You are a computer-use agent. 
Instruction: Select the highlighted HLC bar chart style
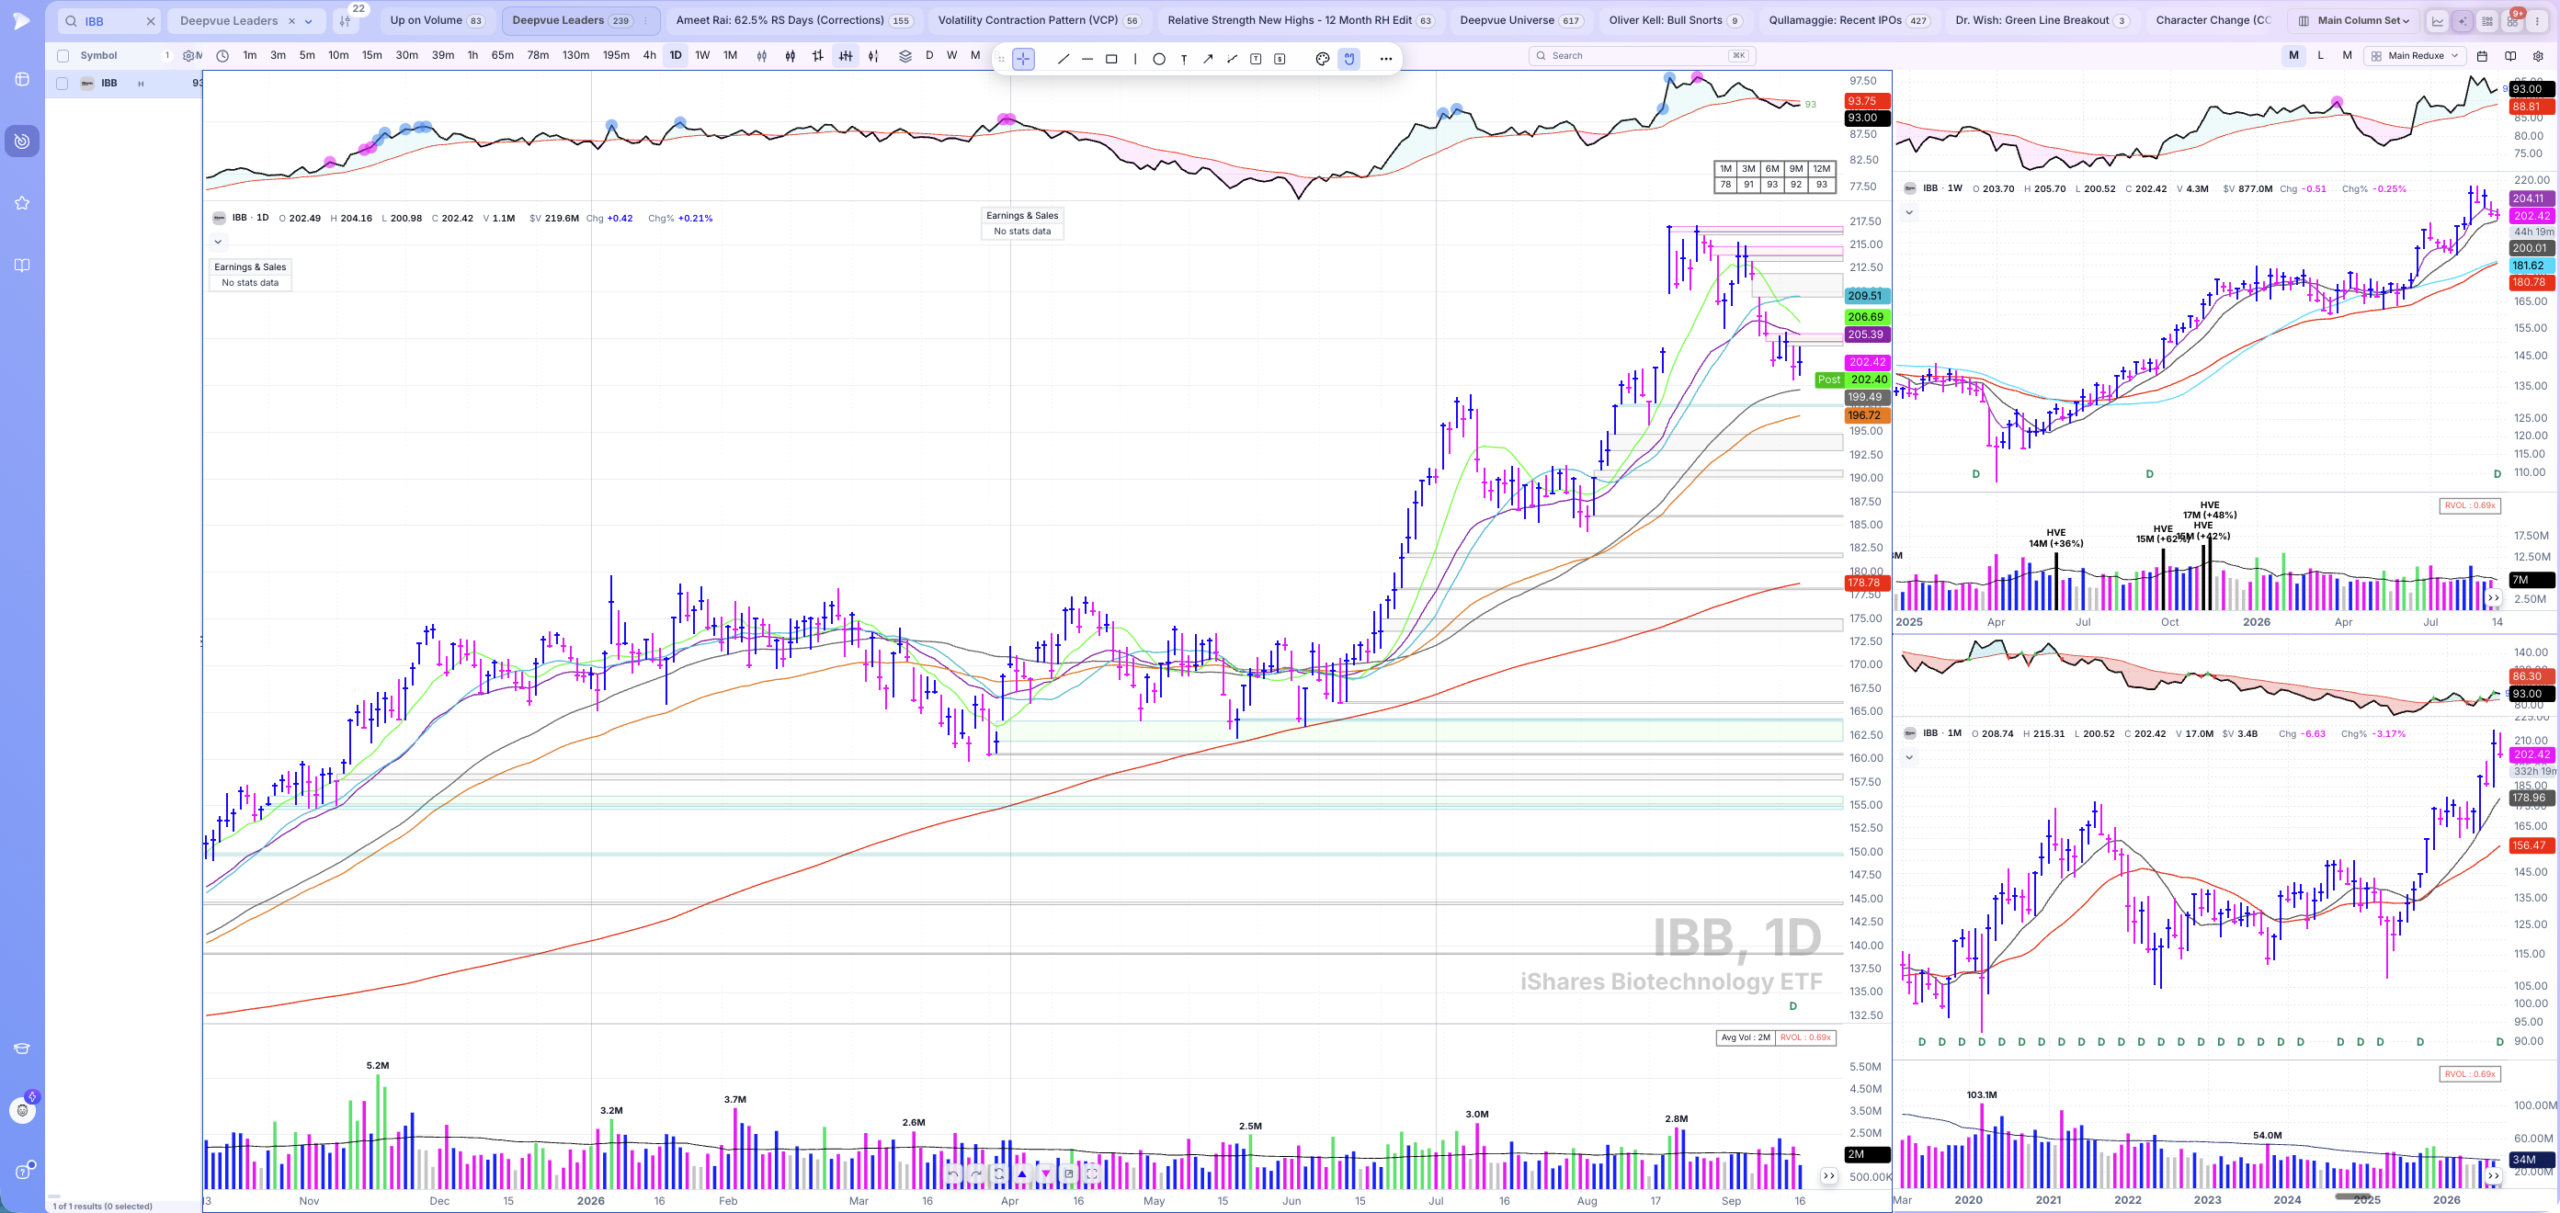tap(846, 56)
